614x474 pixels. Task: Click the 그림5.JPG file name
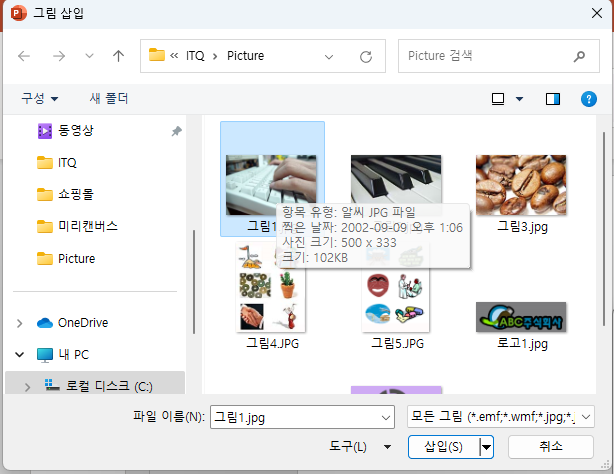[397, 344]
